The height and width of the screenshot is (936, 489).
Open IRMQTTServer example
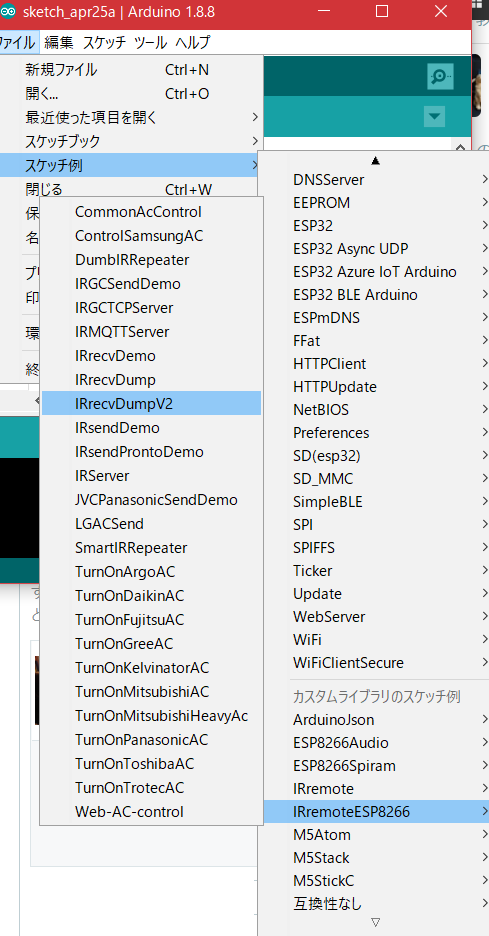tap(151, 332)
